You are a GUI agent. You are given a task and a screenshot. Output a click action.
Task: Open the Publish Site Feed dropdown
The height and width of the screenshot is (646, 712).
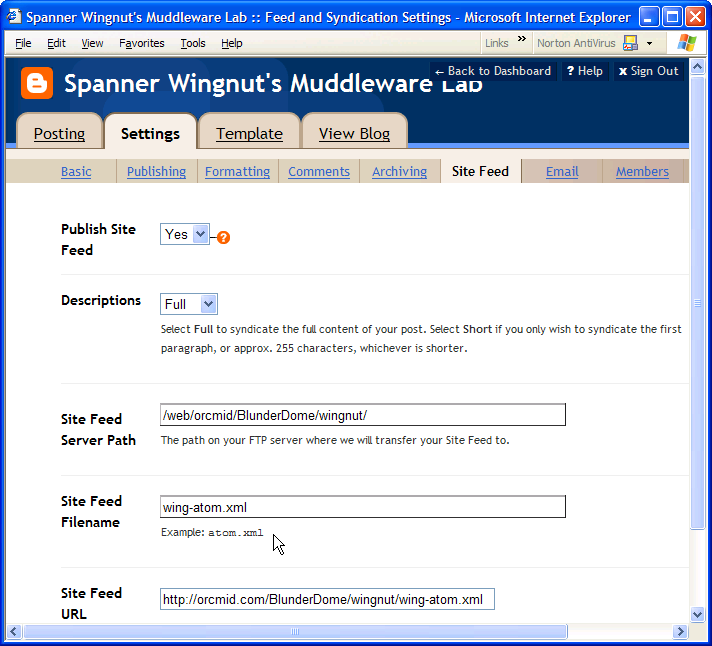coord(200,234)
